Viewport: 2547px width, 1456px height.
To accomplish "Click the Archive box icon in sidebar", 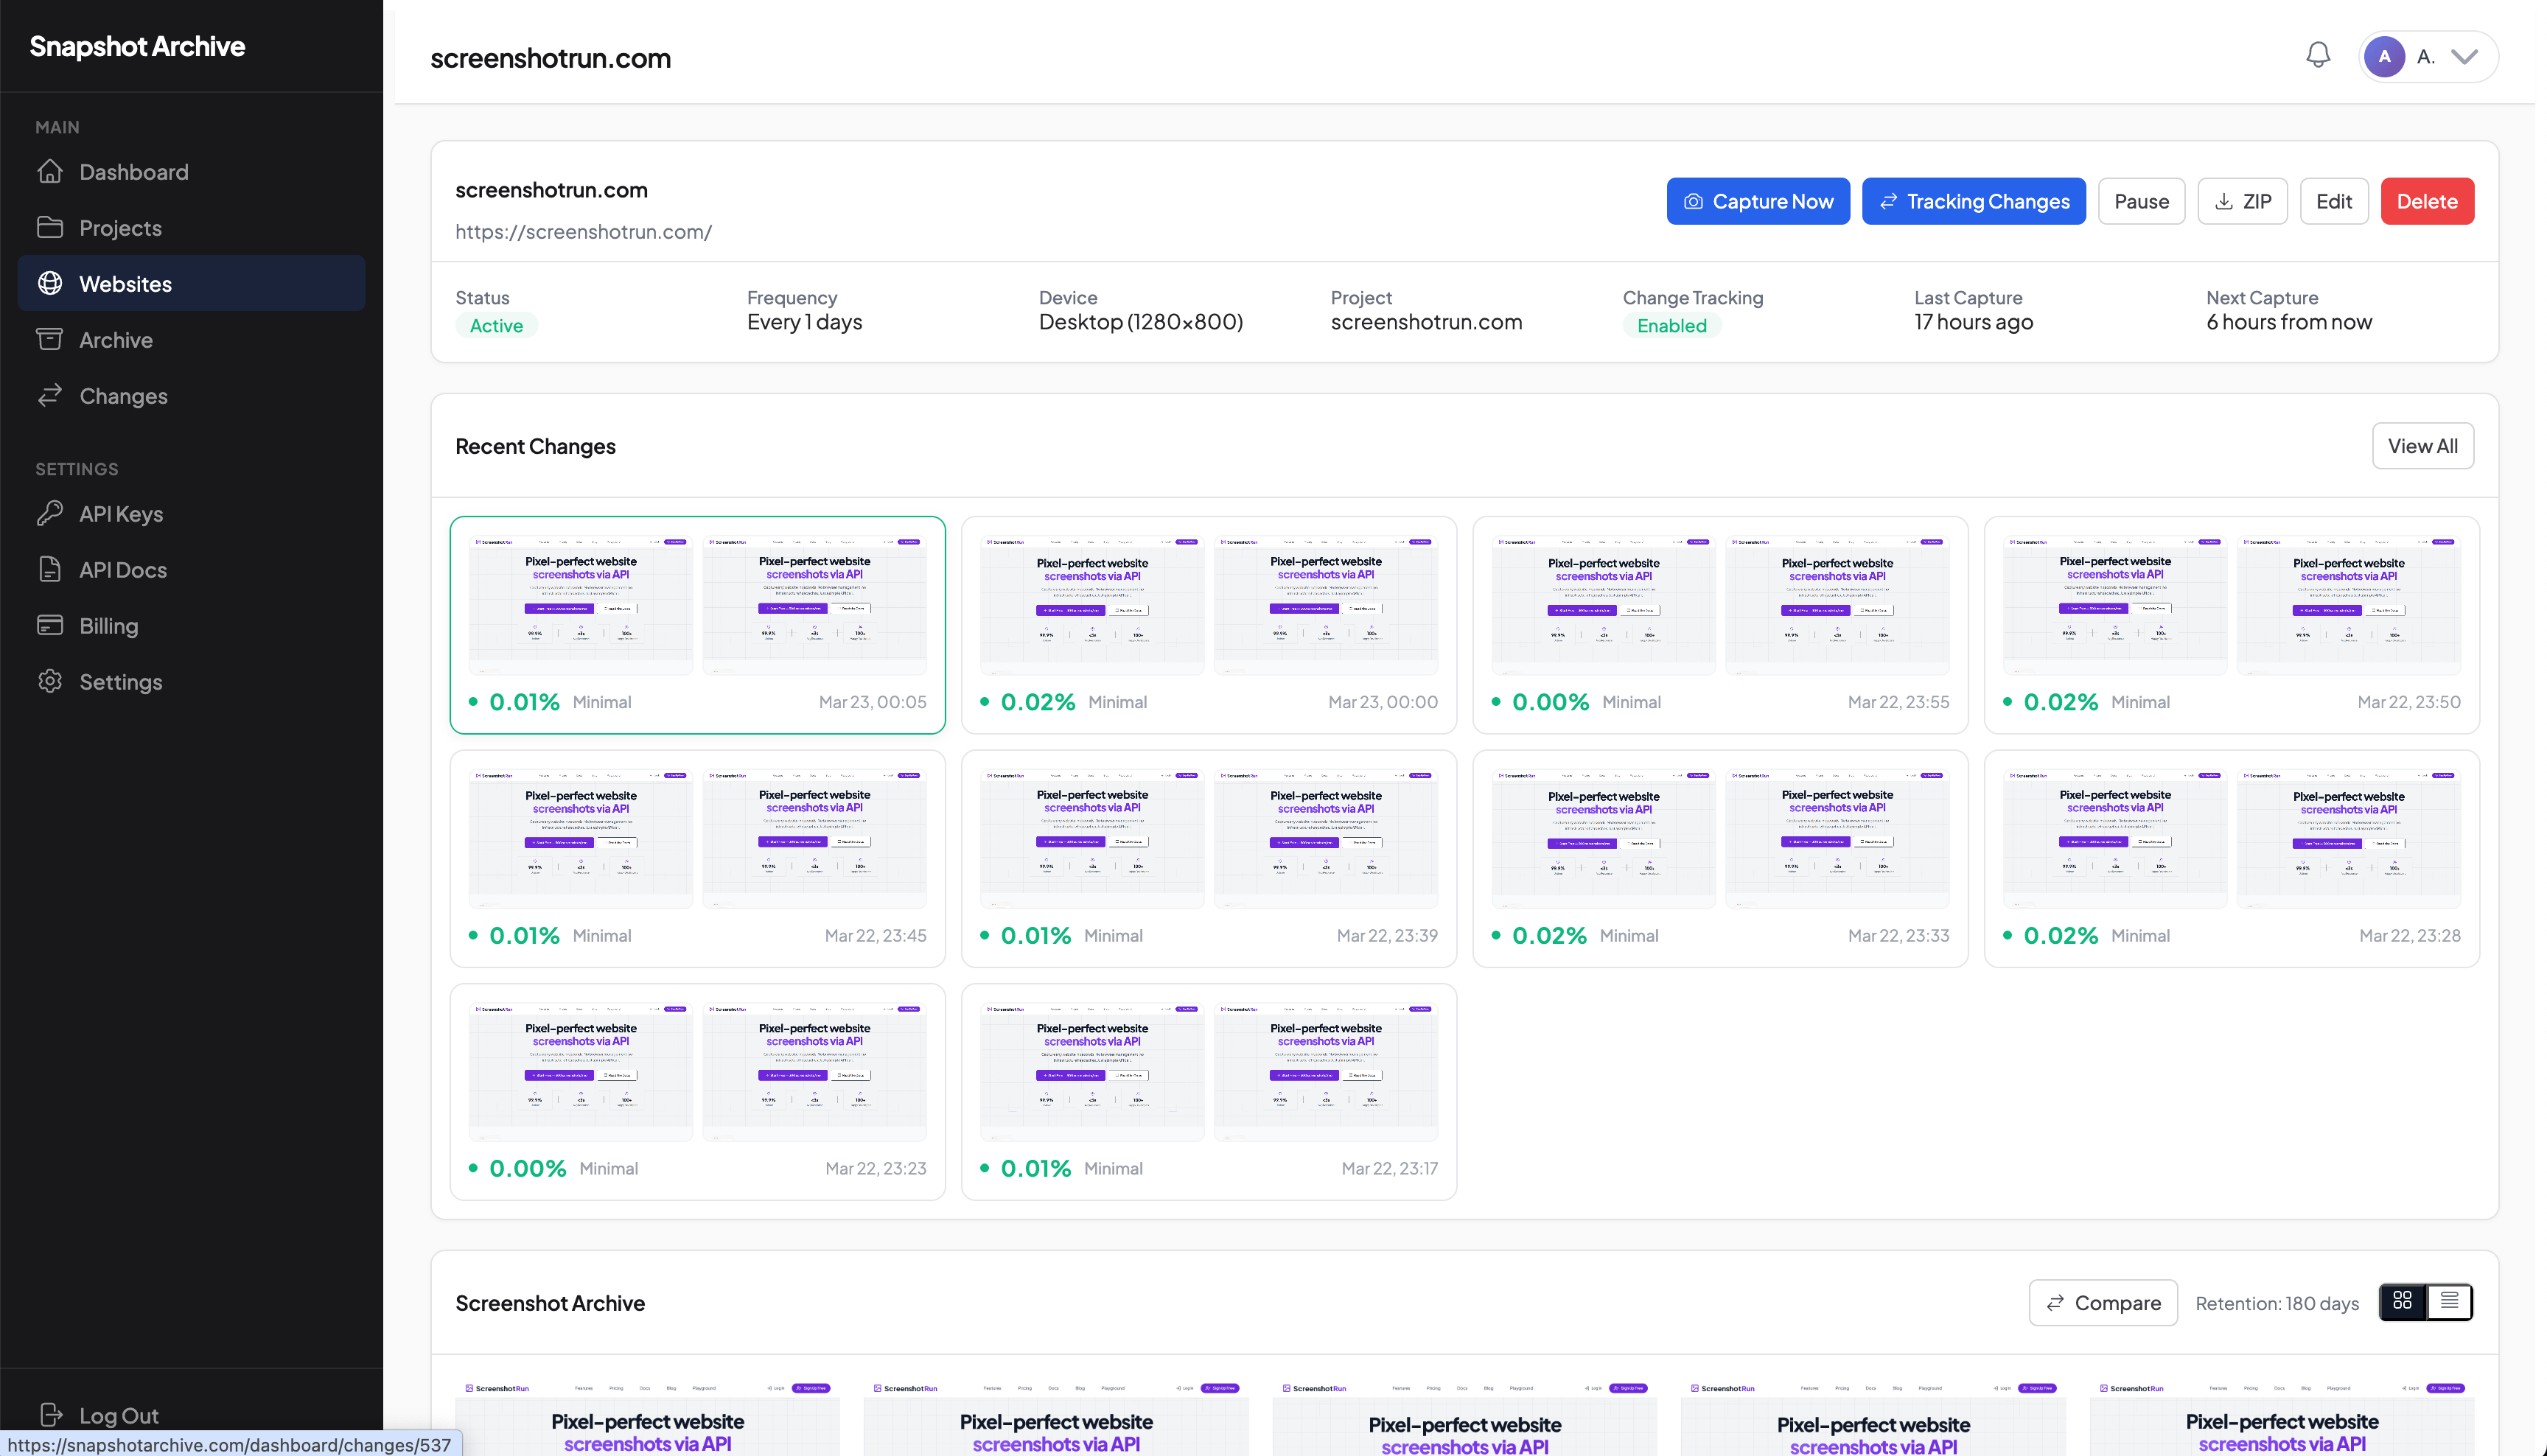I will (50, 340).
